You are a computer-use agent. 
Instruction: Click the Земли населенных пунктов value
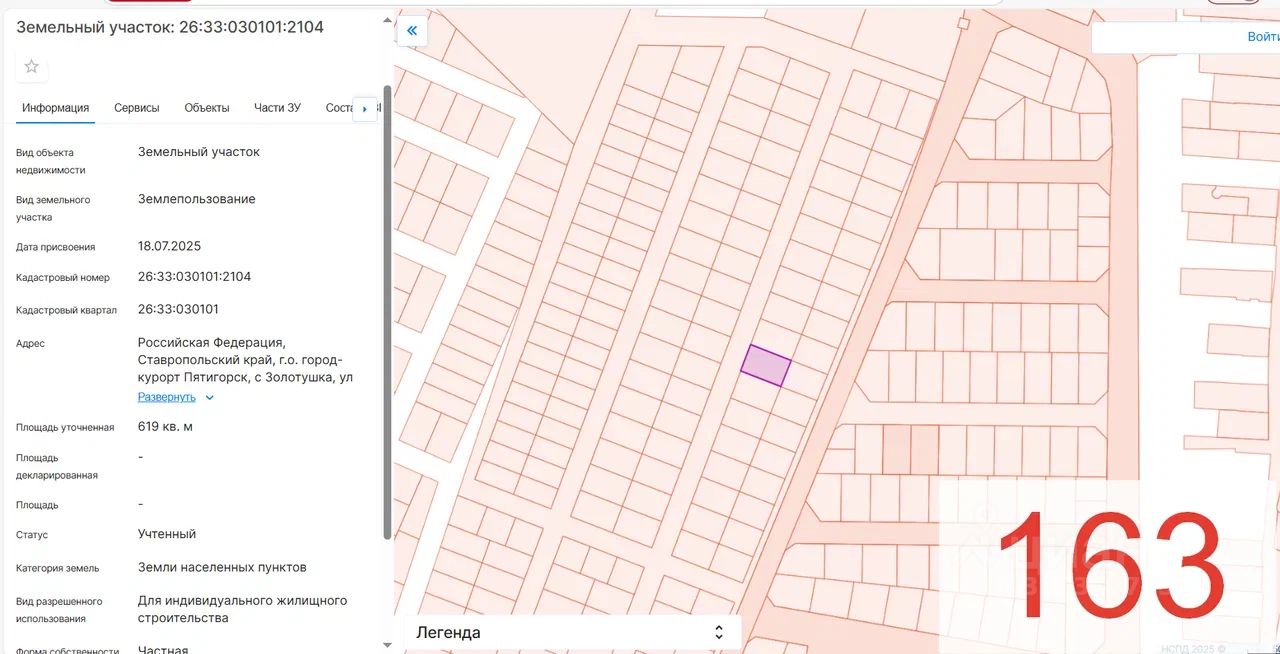[x=222, y=567]
